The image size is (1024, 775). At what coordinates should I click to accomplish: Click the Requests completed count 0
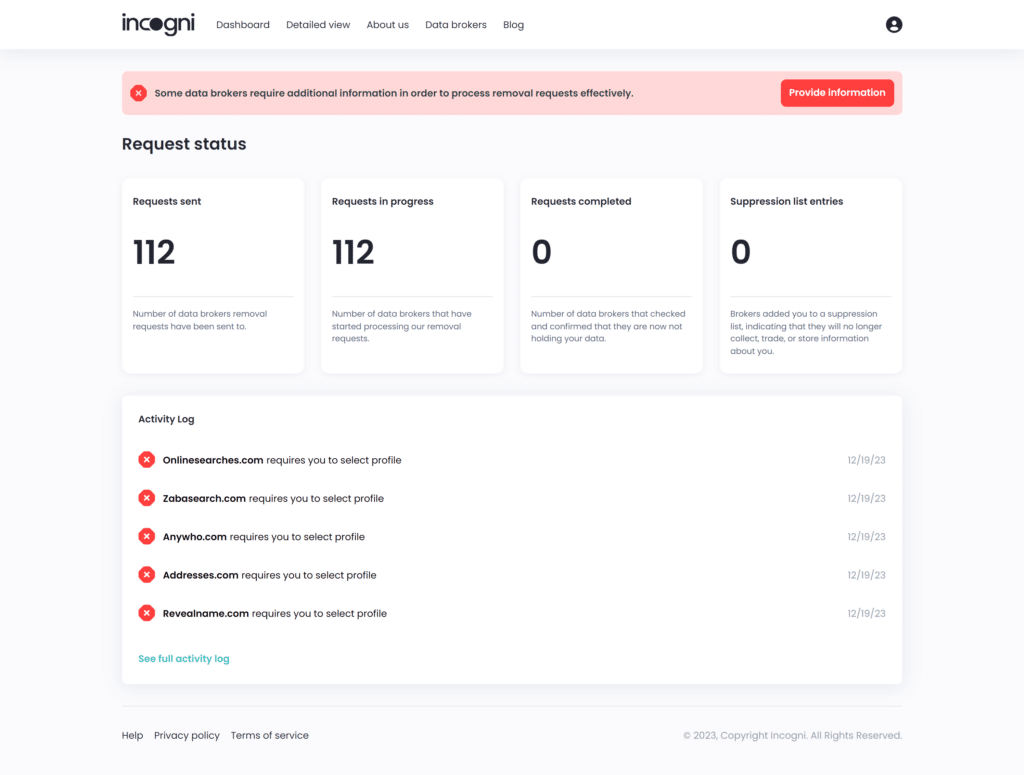click(x=541, y=252)
